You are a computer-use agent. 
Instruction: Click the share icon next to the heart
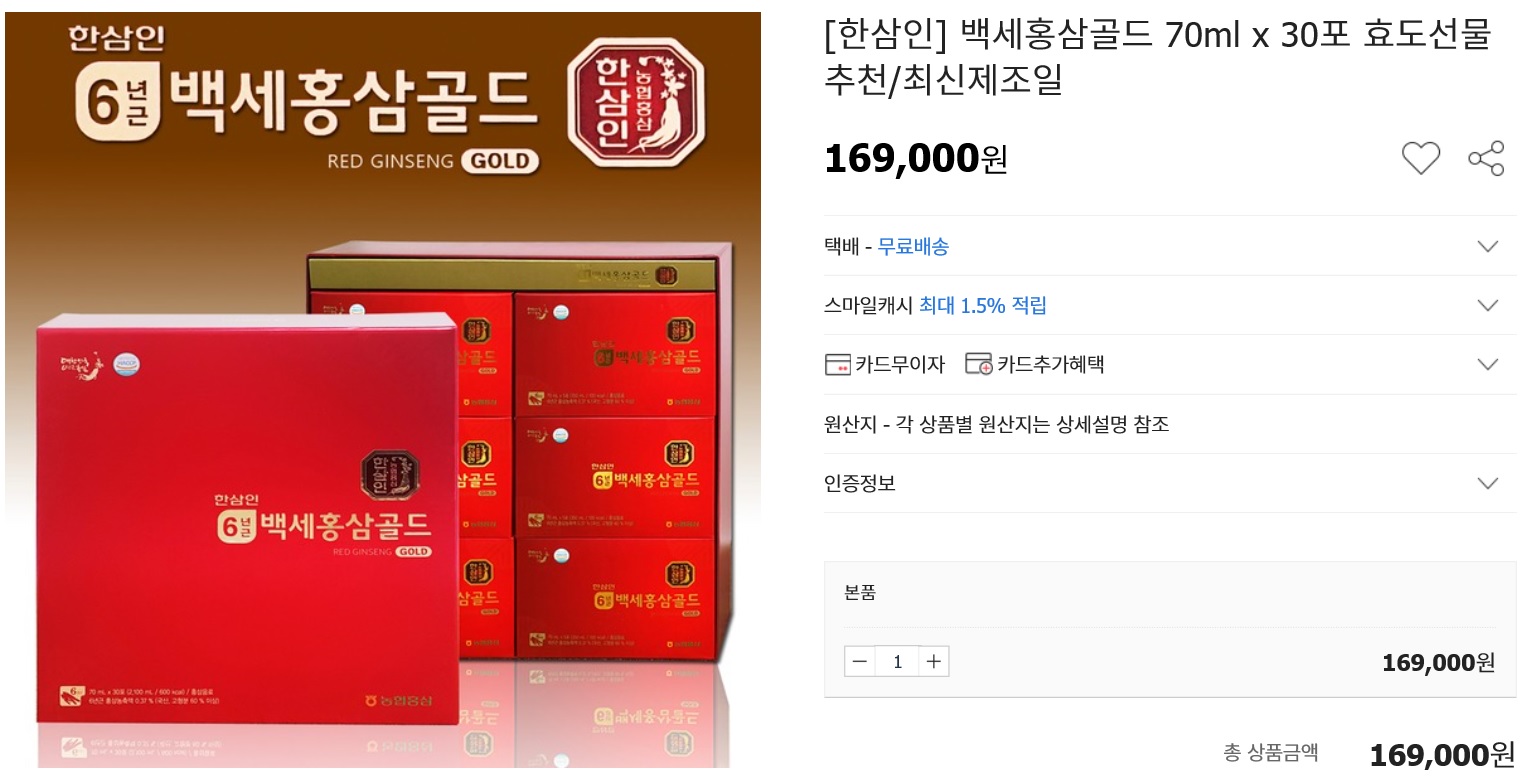(1486, 158)
